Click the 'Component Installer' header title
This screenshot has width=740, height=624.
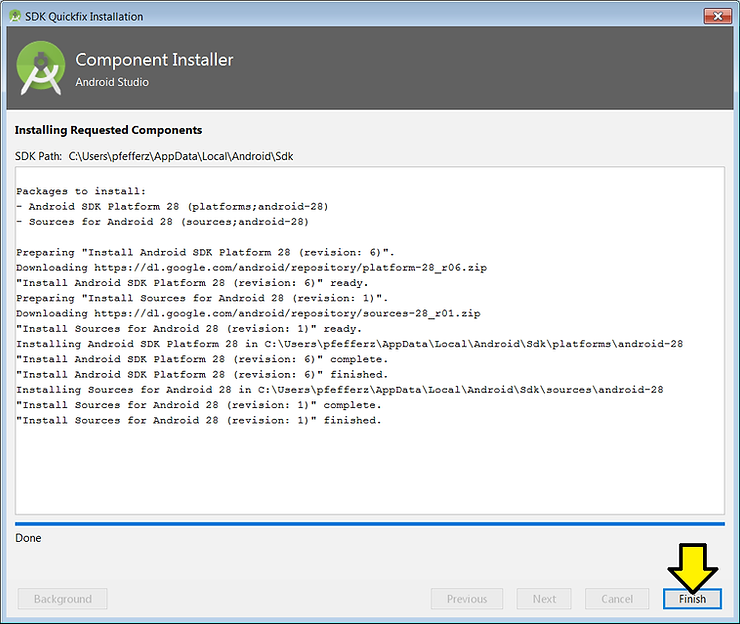click(154, 60)
